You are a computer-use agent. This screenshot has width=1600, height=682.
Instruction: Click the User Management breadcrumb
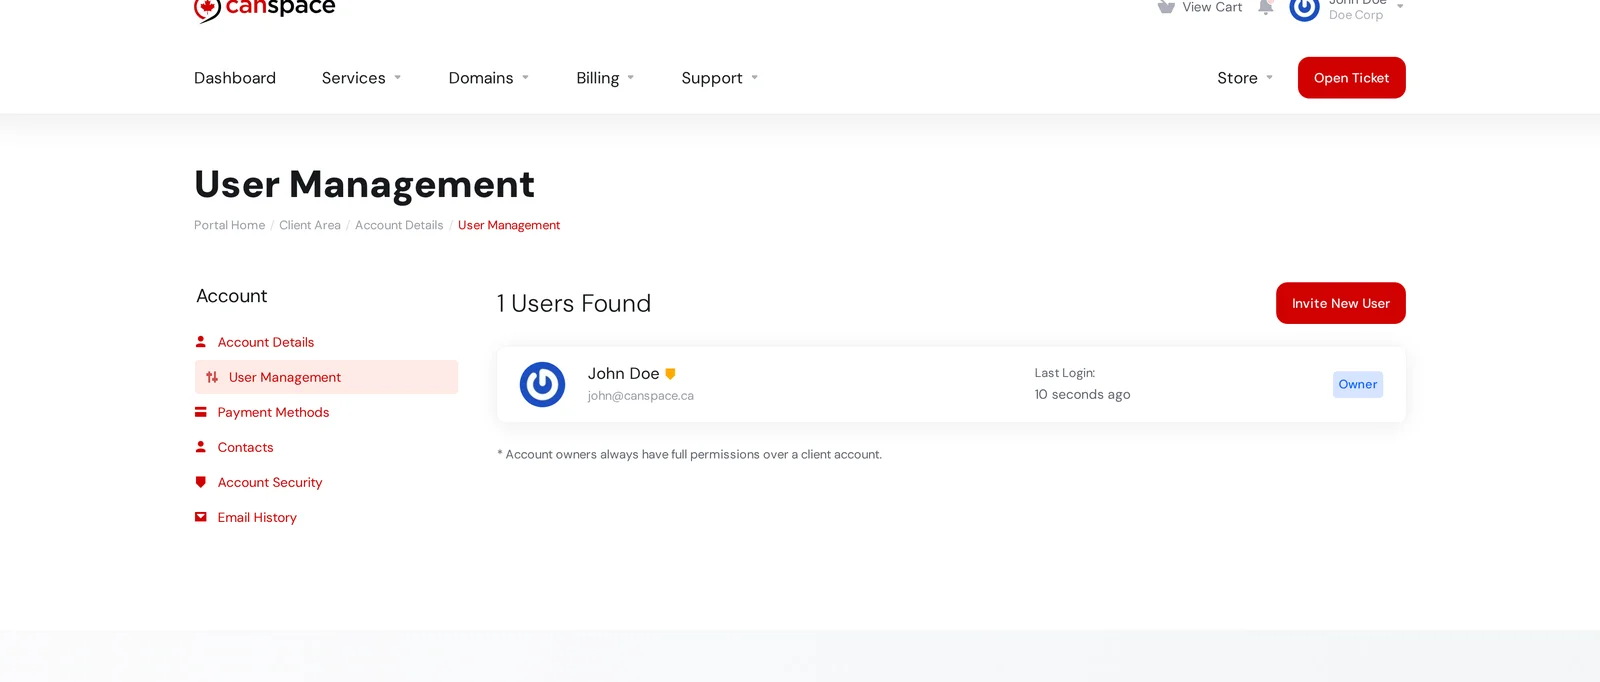tap(509, 225)
